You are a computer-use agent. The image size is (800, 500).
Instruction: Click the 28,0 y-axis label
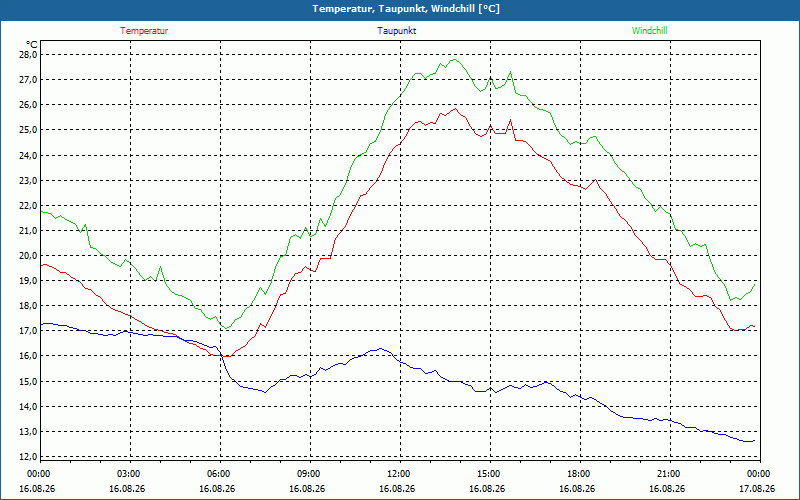pos(28,55)
